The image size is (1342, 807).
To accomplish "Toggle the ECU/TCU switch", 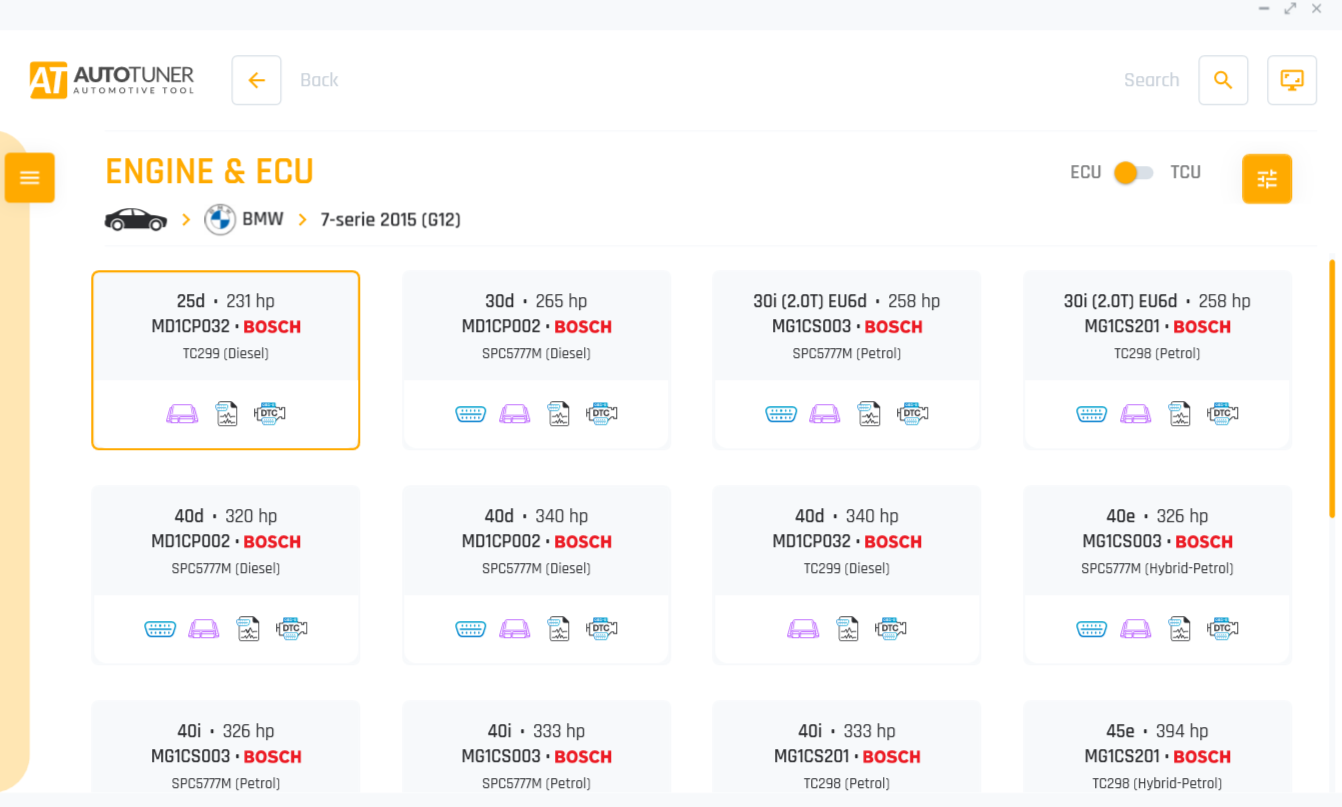I will pos(1134,172).
